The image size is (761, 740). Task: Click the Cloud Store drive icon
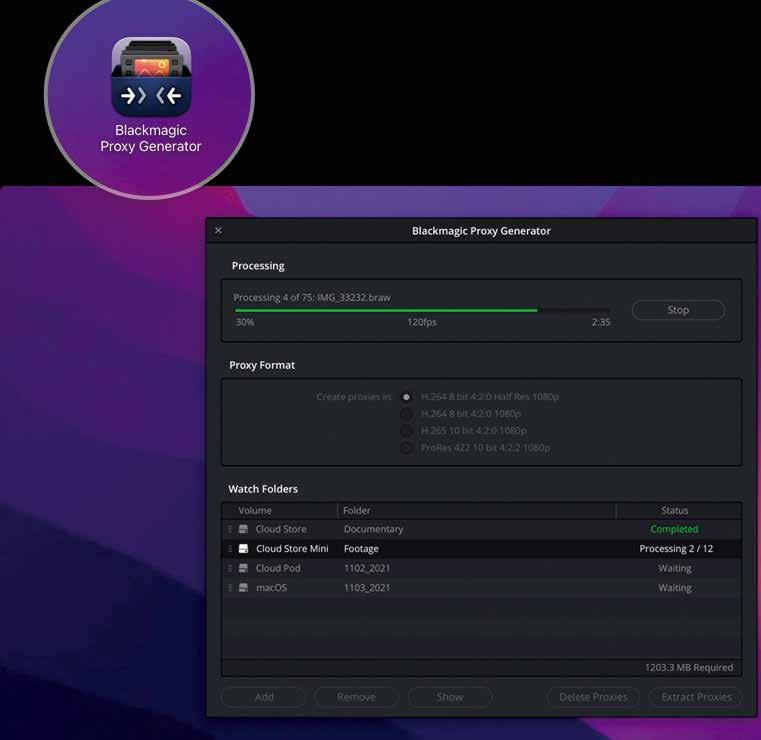point(244,529)
